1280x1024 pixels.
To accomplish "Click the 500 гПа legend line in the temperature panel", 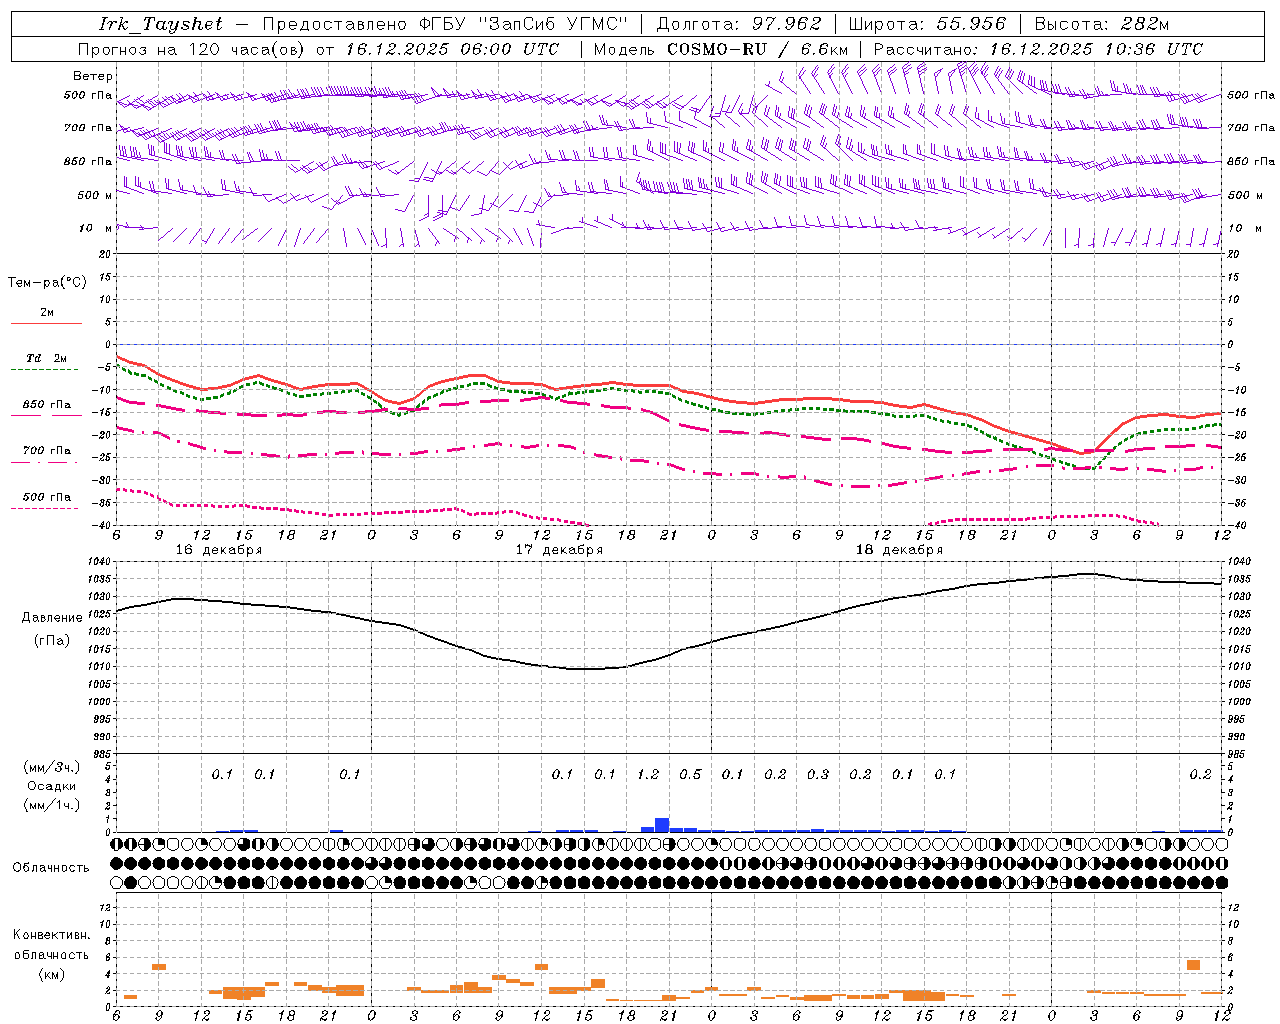I will (44, 509).
